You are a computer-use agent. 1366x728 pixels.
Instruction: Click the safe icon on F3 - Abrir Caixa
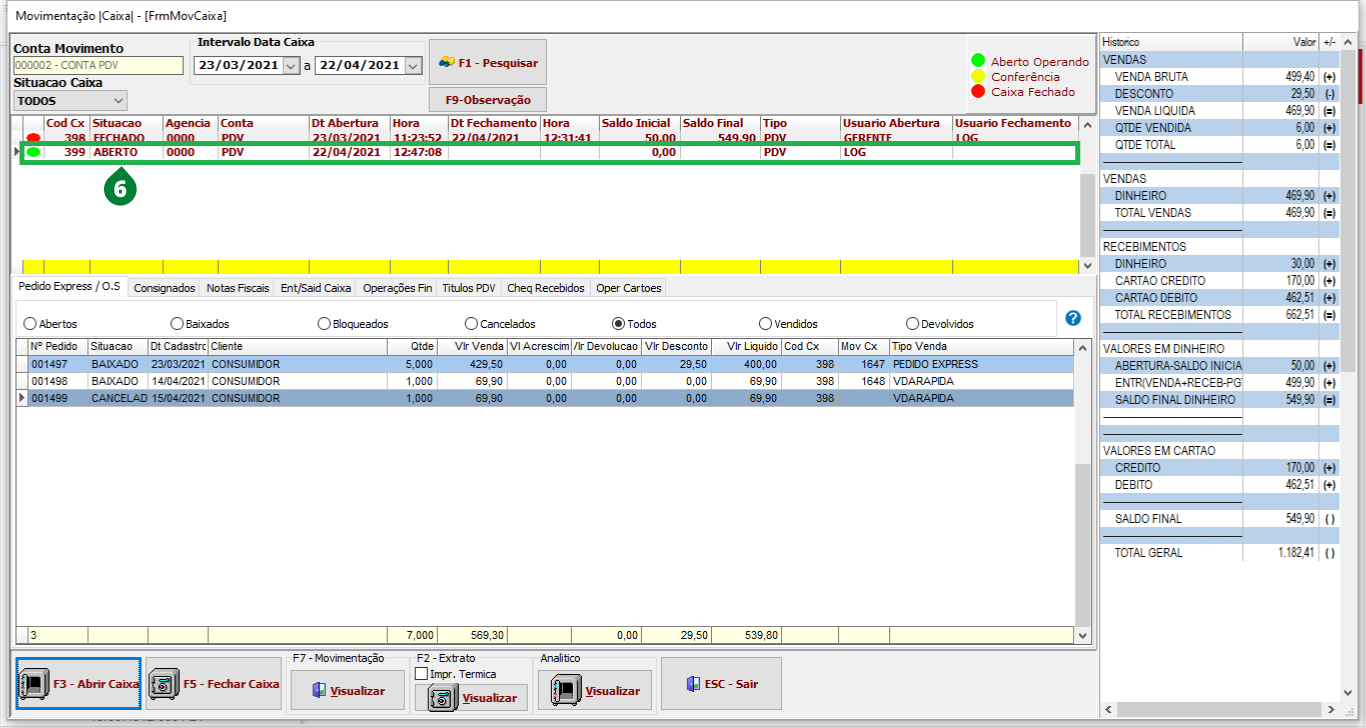point(34,684)
